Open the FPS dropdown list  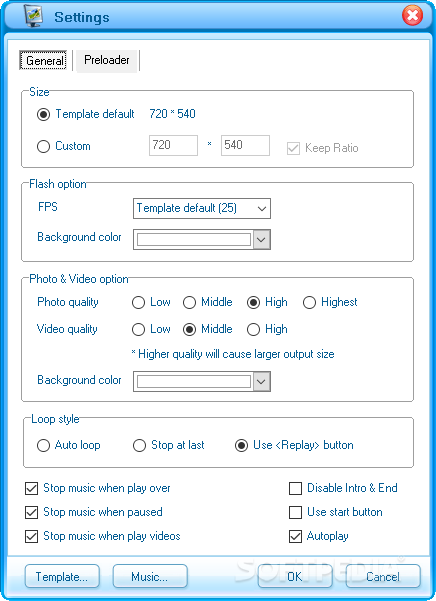tap(202, 208)
